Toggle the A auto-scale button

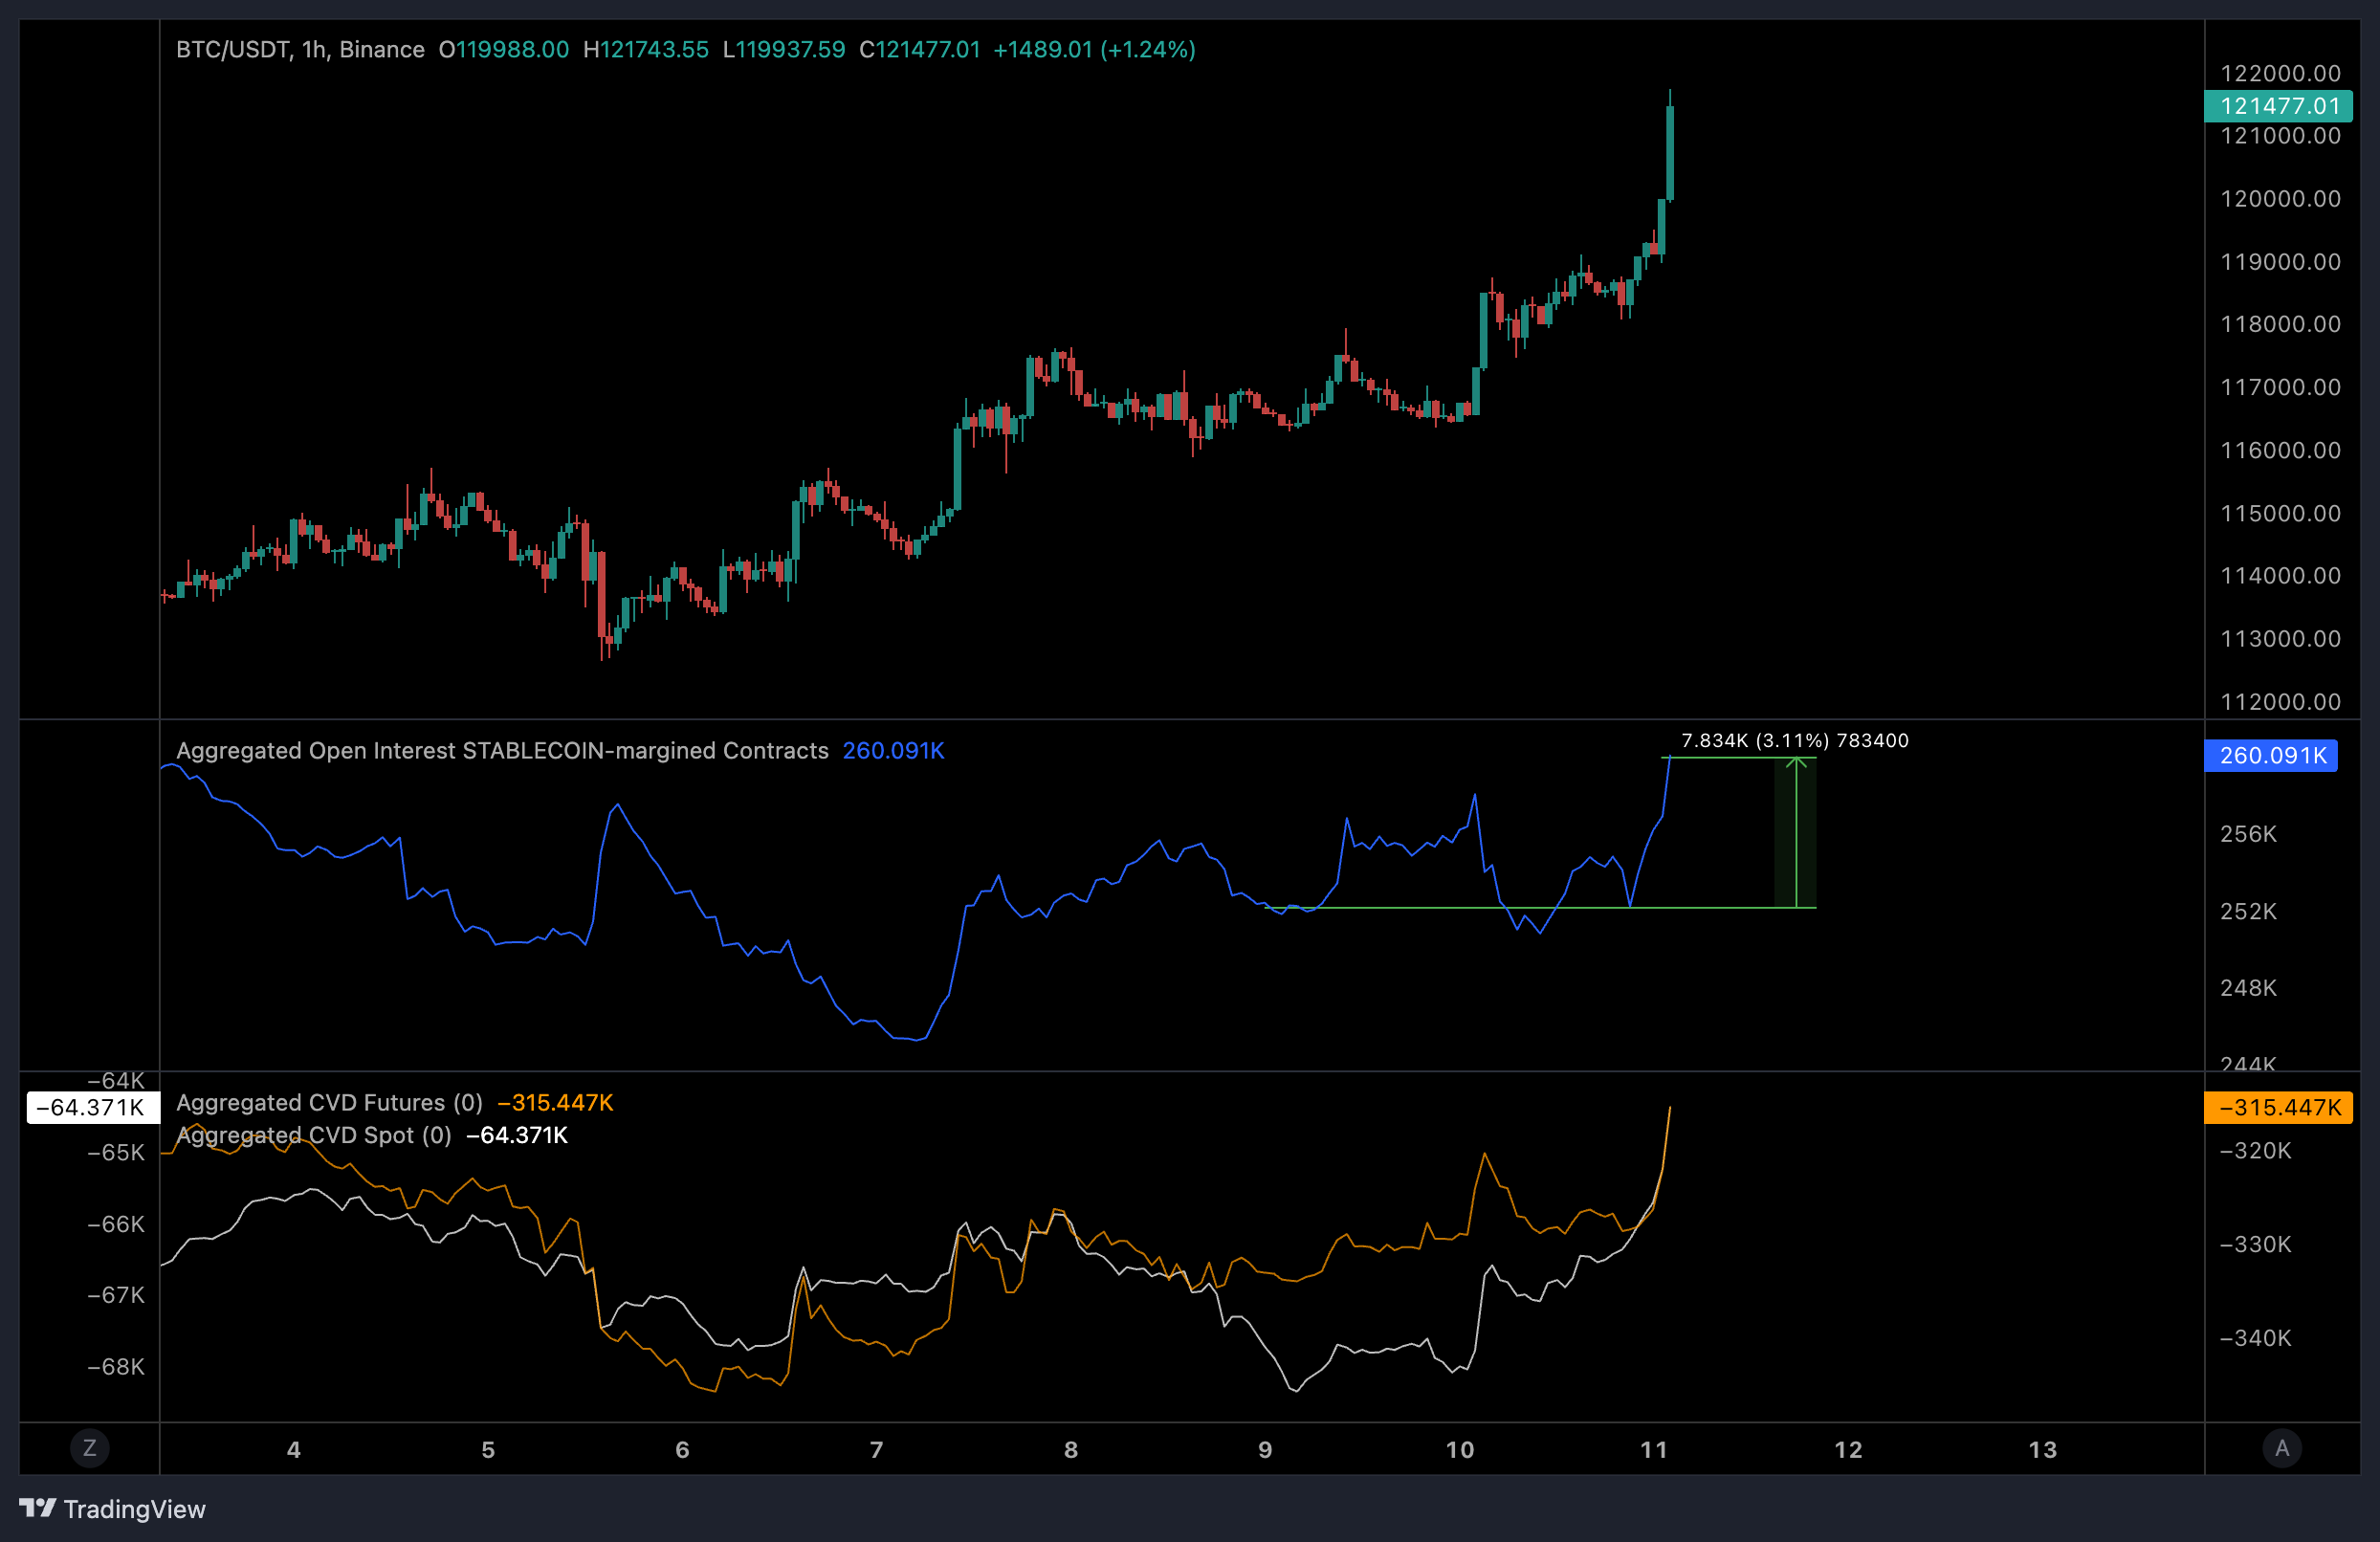[x=2281, y=1447]
